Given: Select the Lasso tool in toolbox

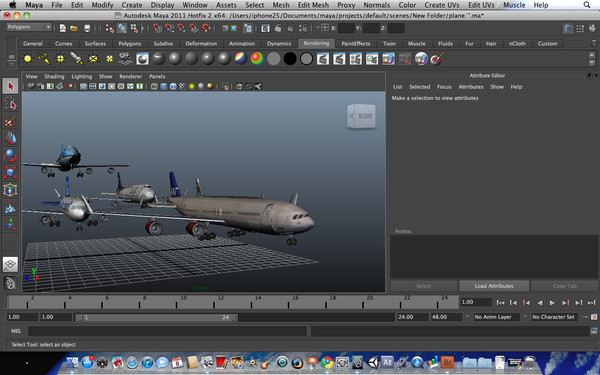Looking at the screenshot, I should pos(10,104).
